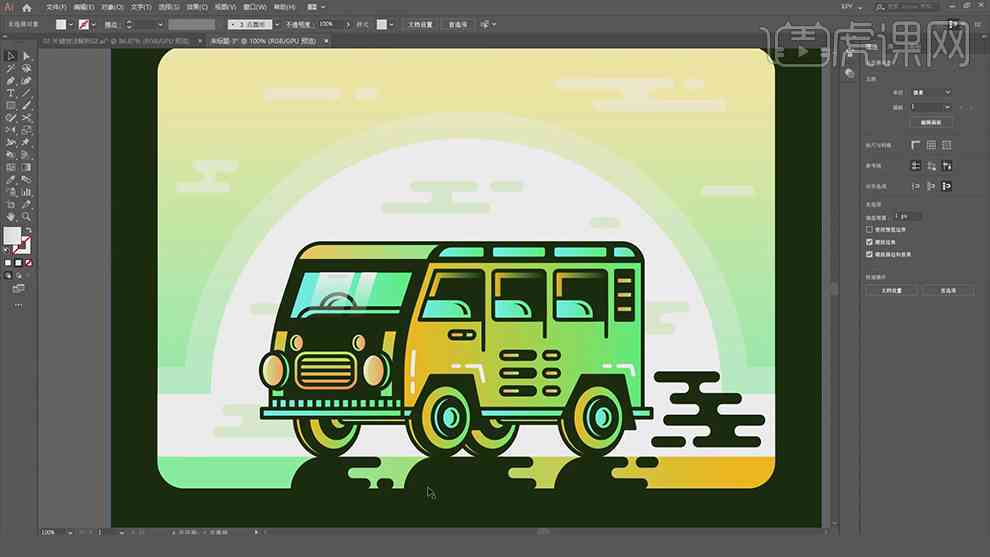The width and height of the screenshot is (990, 557).
Task: Select the Pen tool
Action: 11,81
